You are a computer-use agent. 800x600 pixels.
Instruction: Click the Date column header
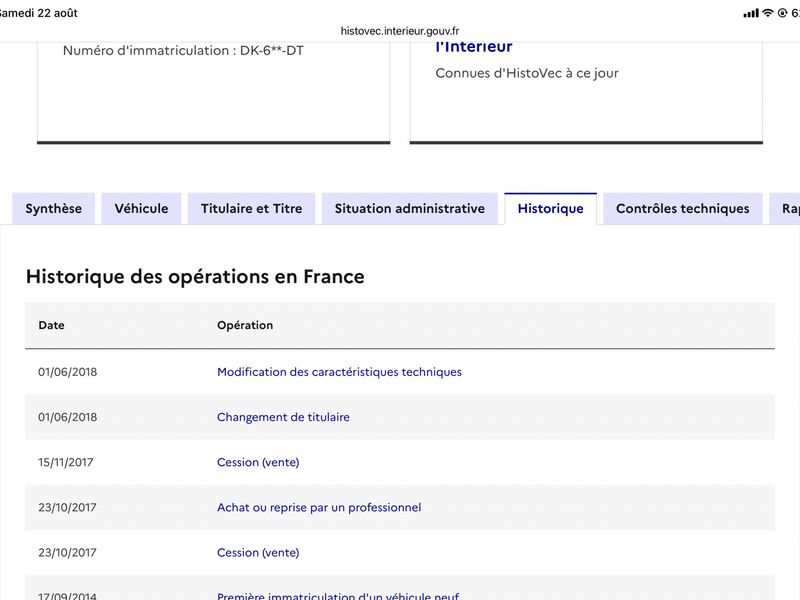point(52,325)
